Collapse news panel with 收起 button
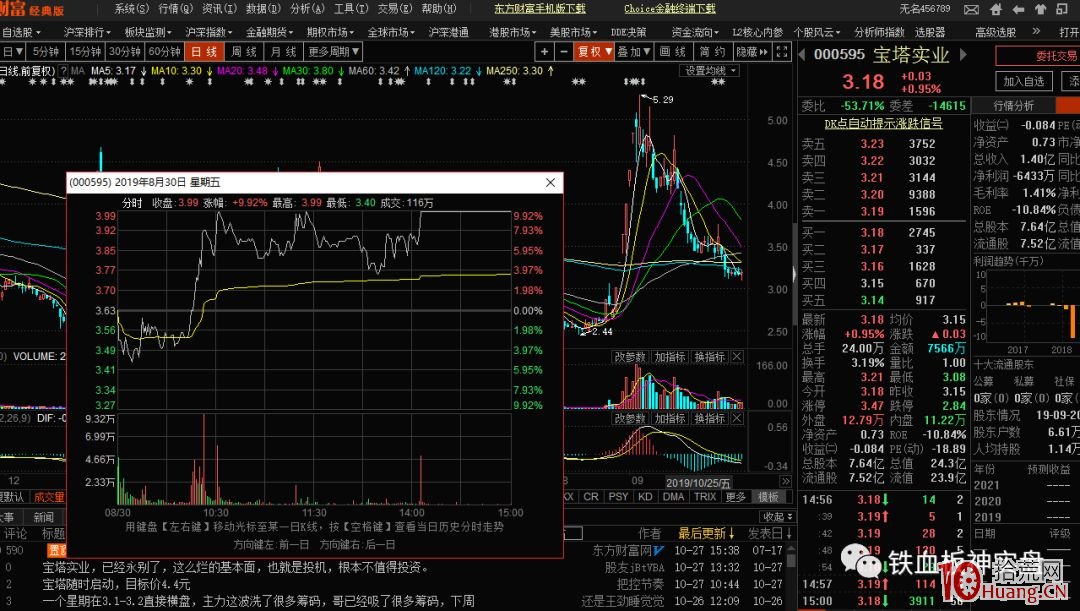 (x=777, y=517)
